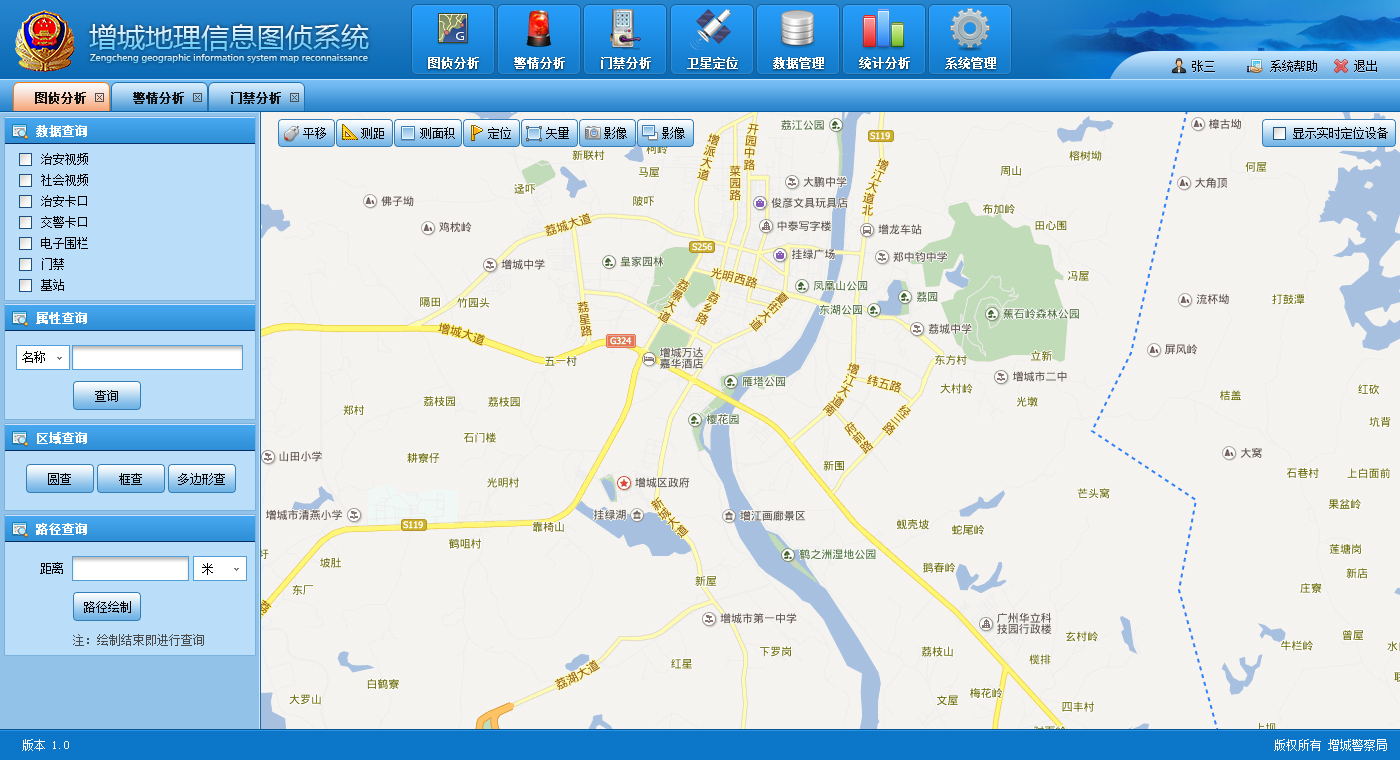The height and width of the screenshot is (760, 1400).
Task: Click 增城中学 school marker on map
Action: coord(490,265)
